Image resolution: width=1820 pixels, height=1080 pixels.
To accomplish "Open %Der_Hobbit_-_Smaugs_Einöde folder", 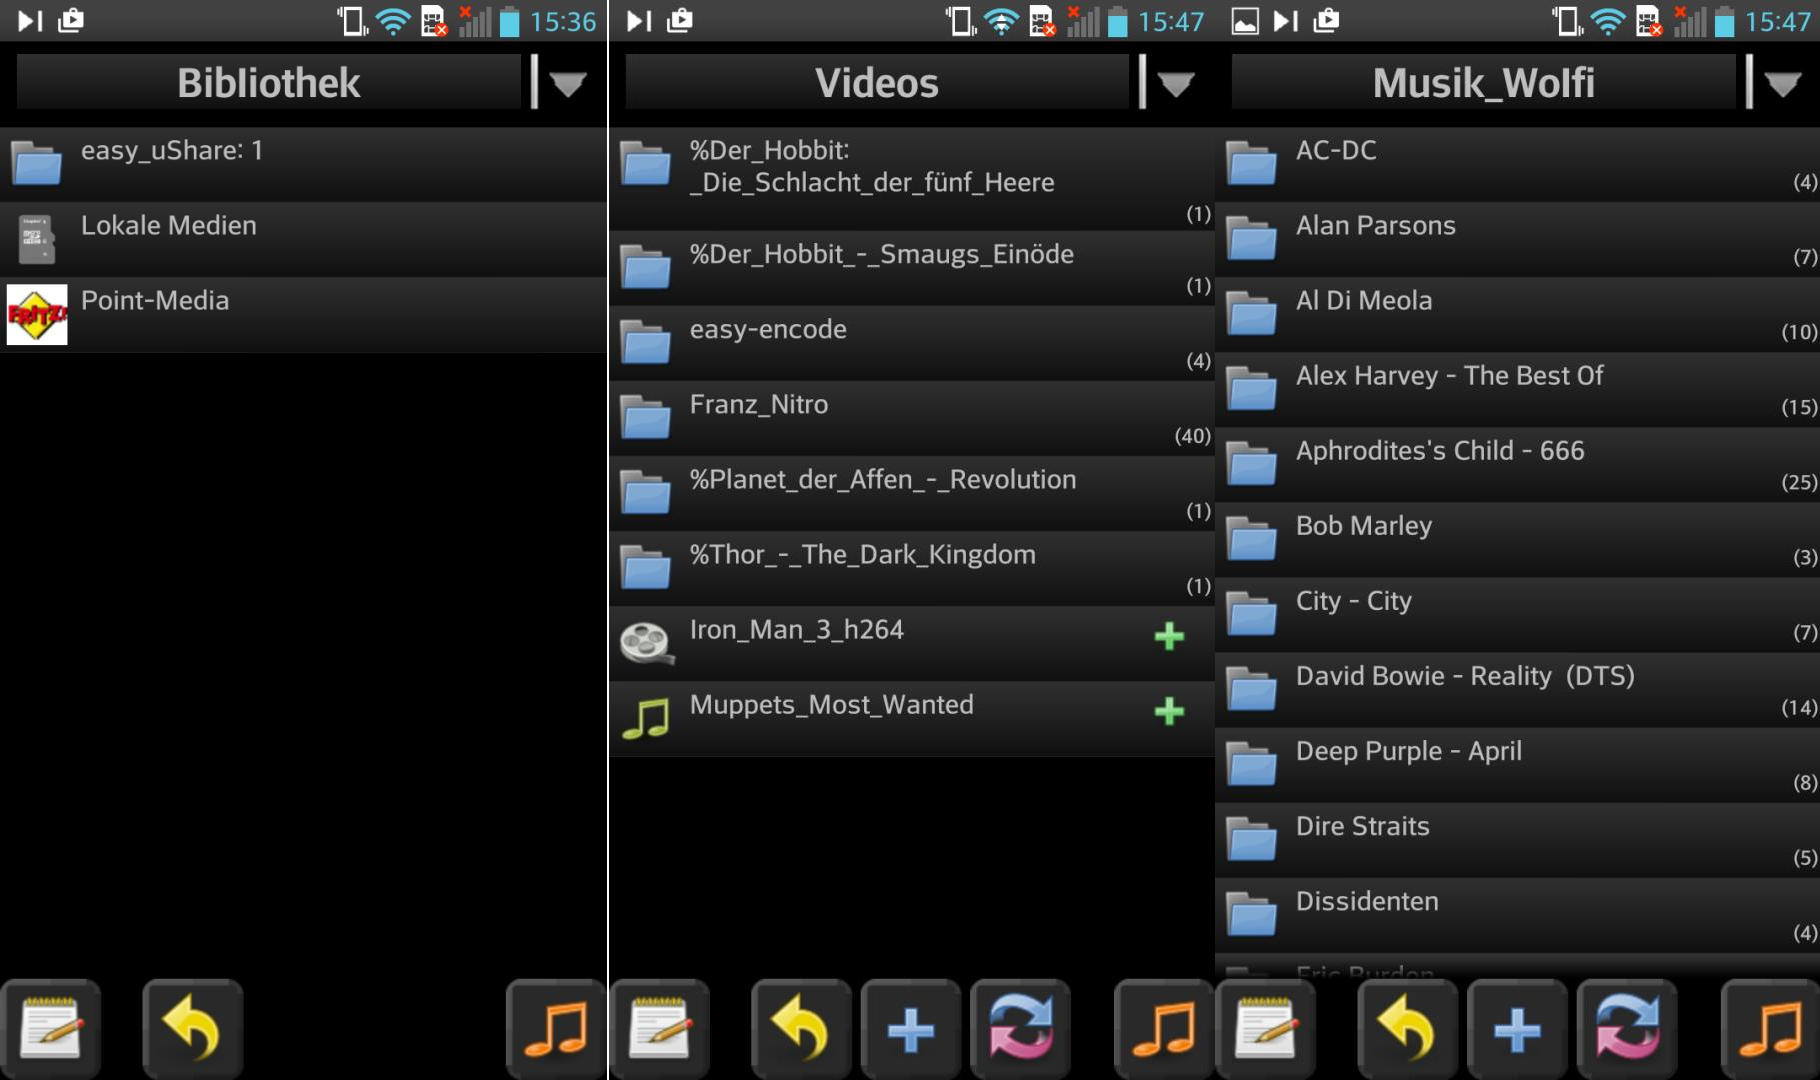I will pyautogui.click(x=912, y=268).
